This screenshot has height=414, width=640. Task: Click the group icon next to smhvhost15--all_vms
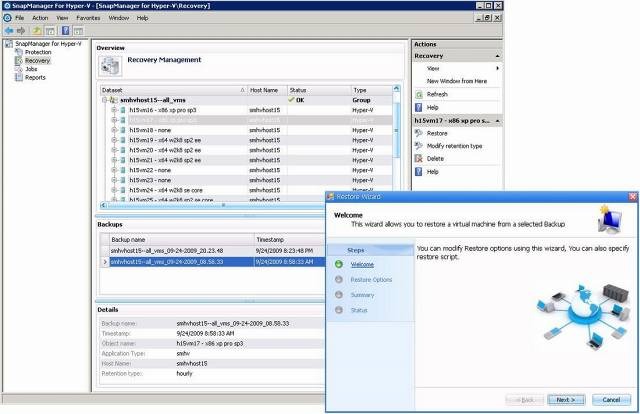[114, 100]
